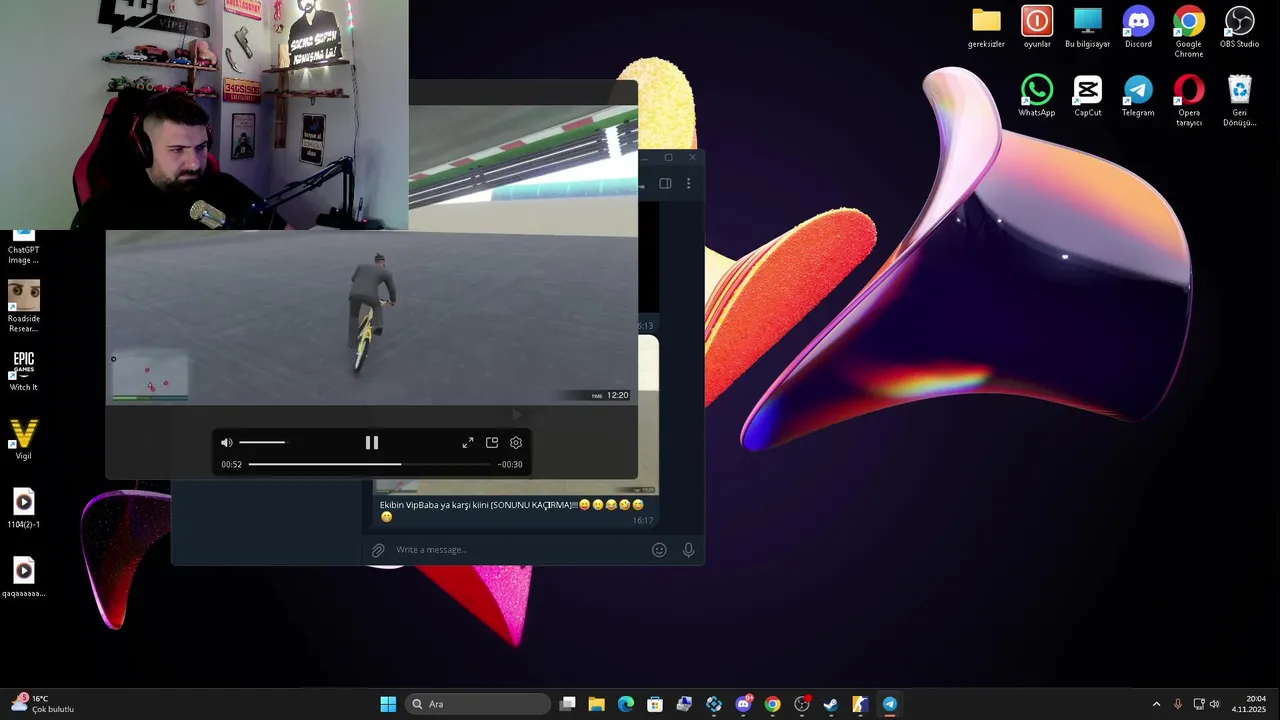Open Microsoft Store from taskbar
This screenshot has width=1280, height=720.
[x=655, y=704]
